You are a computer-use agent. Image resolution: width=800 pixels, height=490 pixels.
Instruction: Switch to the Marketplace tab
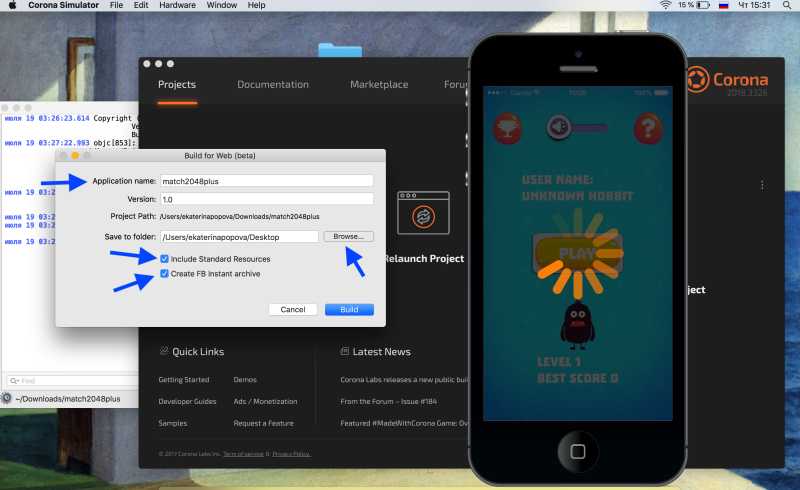click(379, 85)
